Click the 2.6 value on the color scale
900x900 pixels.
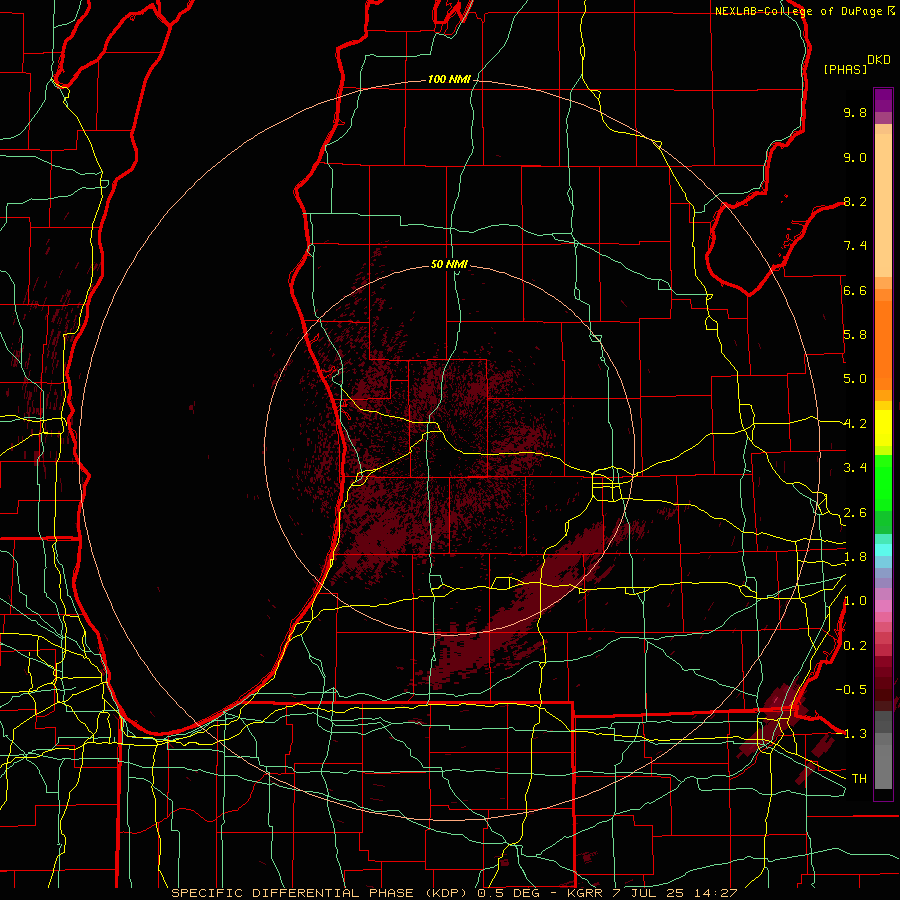tap(855, 513)
